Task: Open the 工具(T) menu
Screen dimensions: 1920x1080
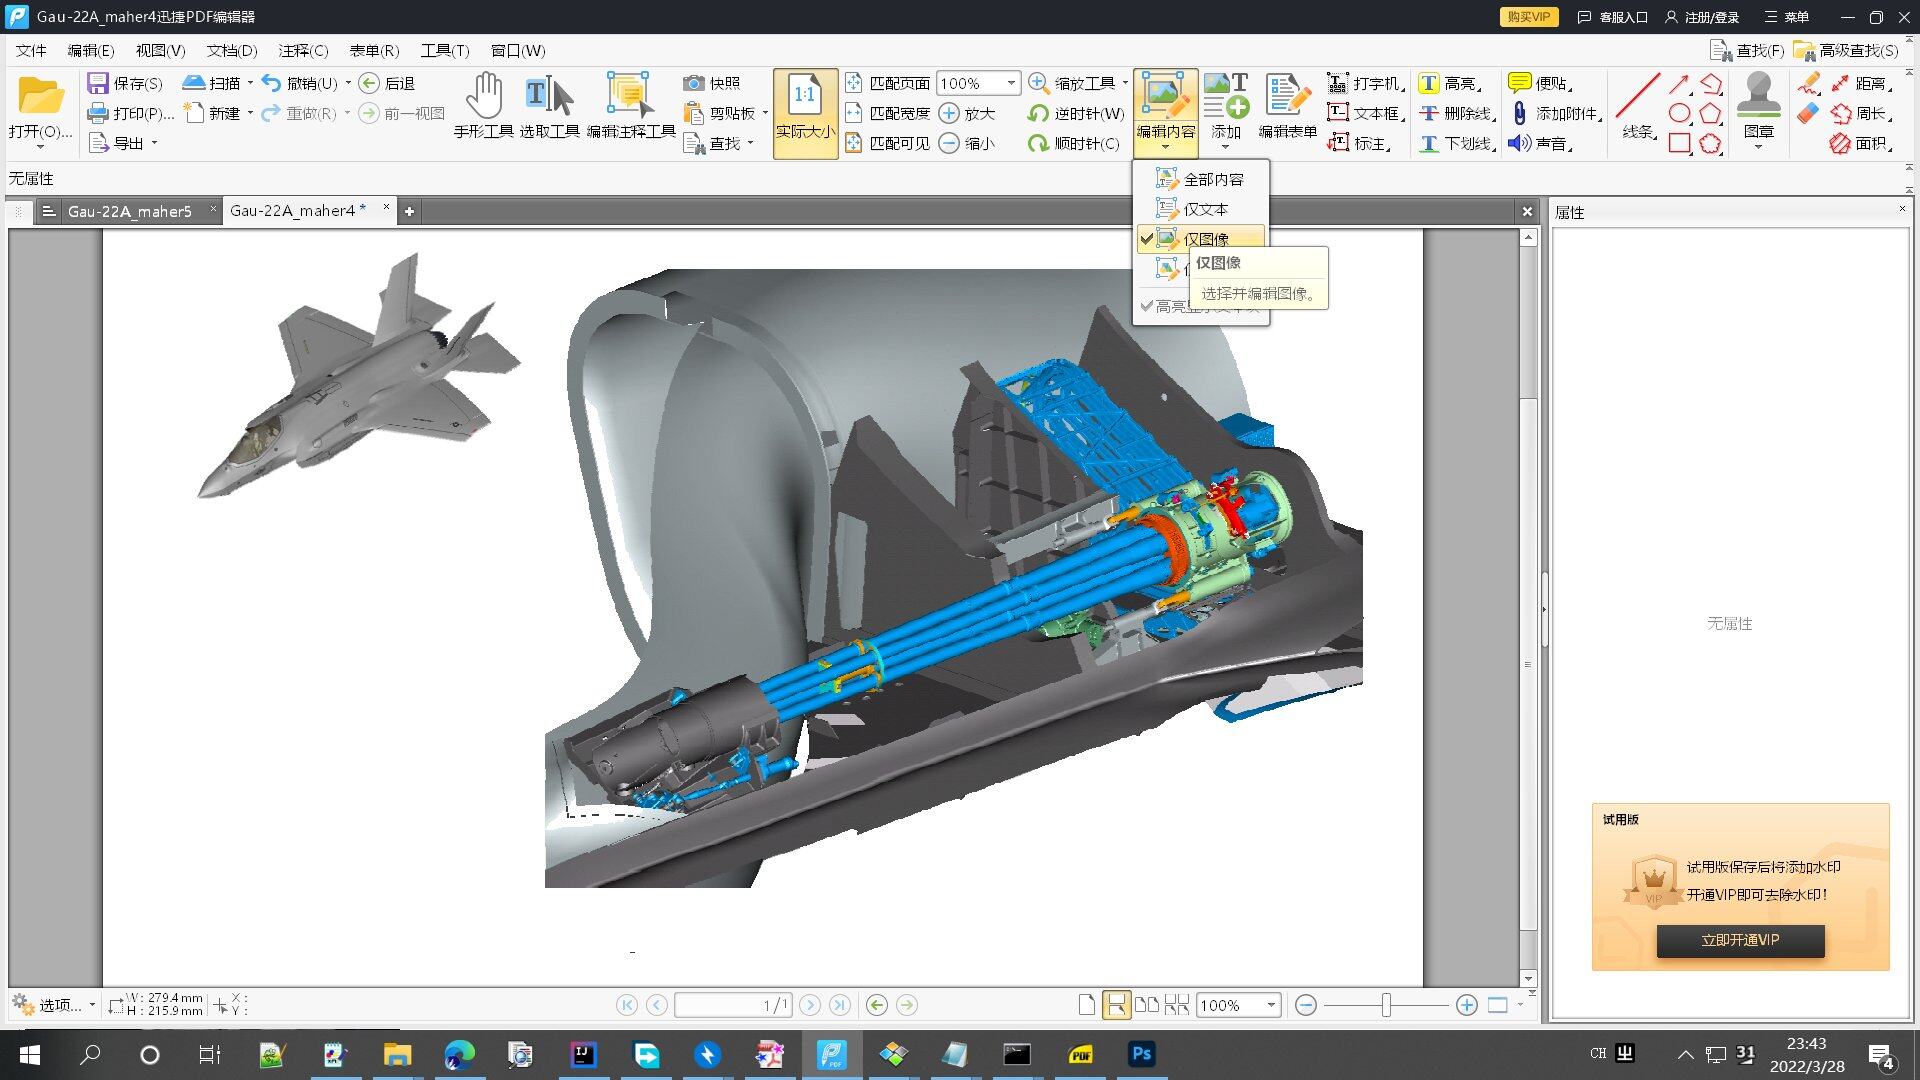Action: coord(445,50)
